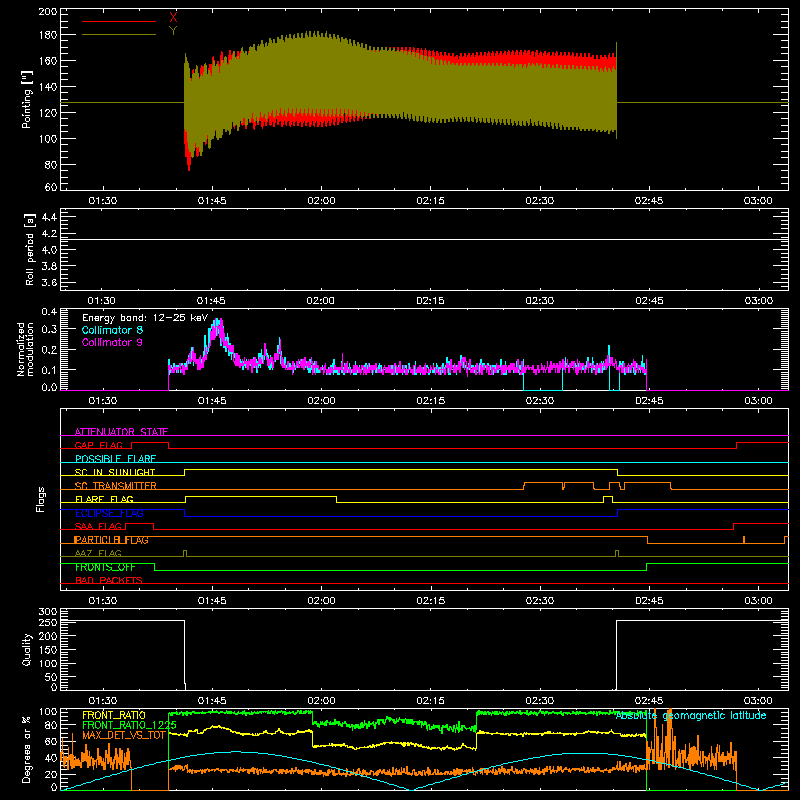Select the BAD_PACKETS flag label
The width and height of the screenshot is (800, 800).
(109, 580)
